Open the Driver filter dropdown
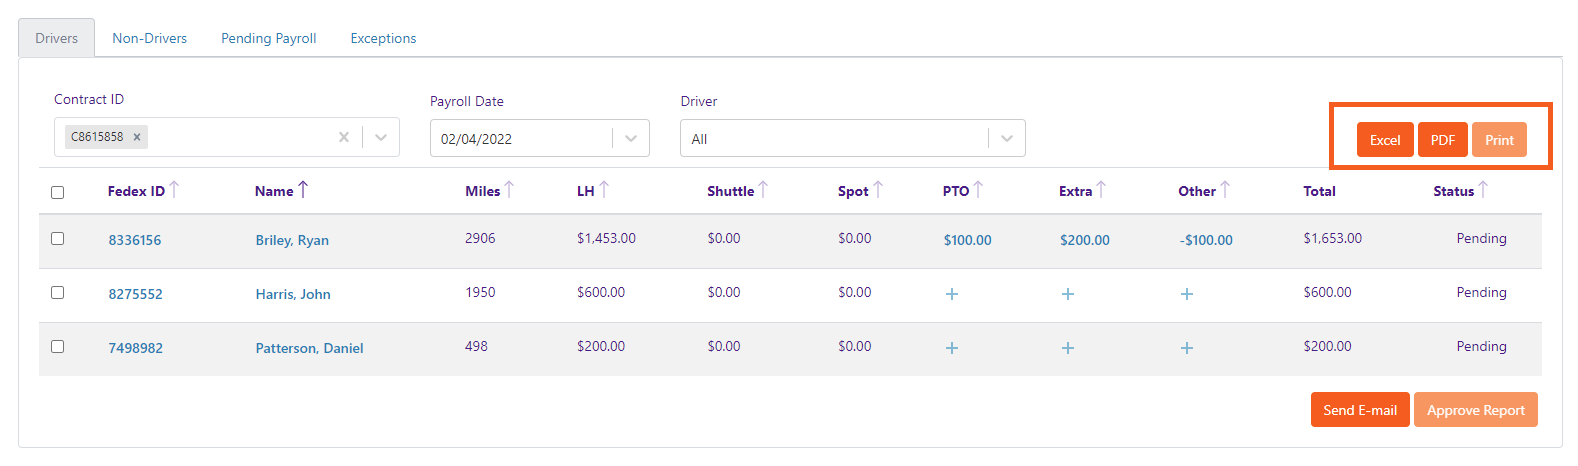The image size is (1578, 466). [1007, 138]
